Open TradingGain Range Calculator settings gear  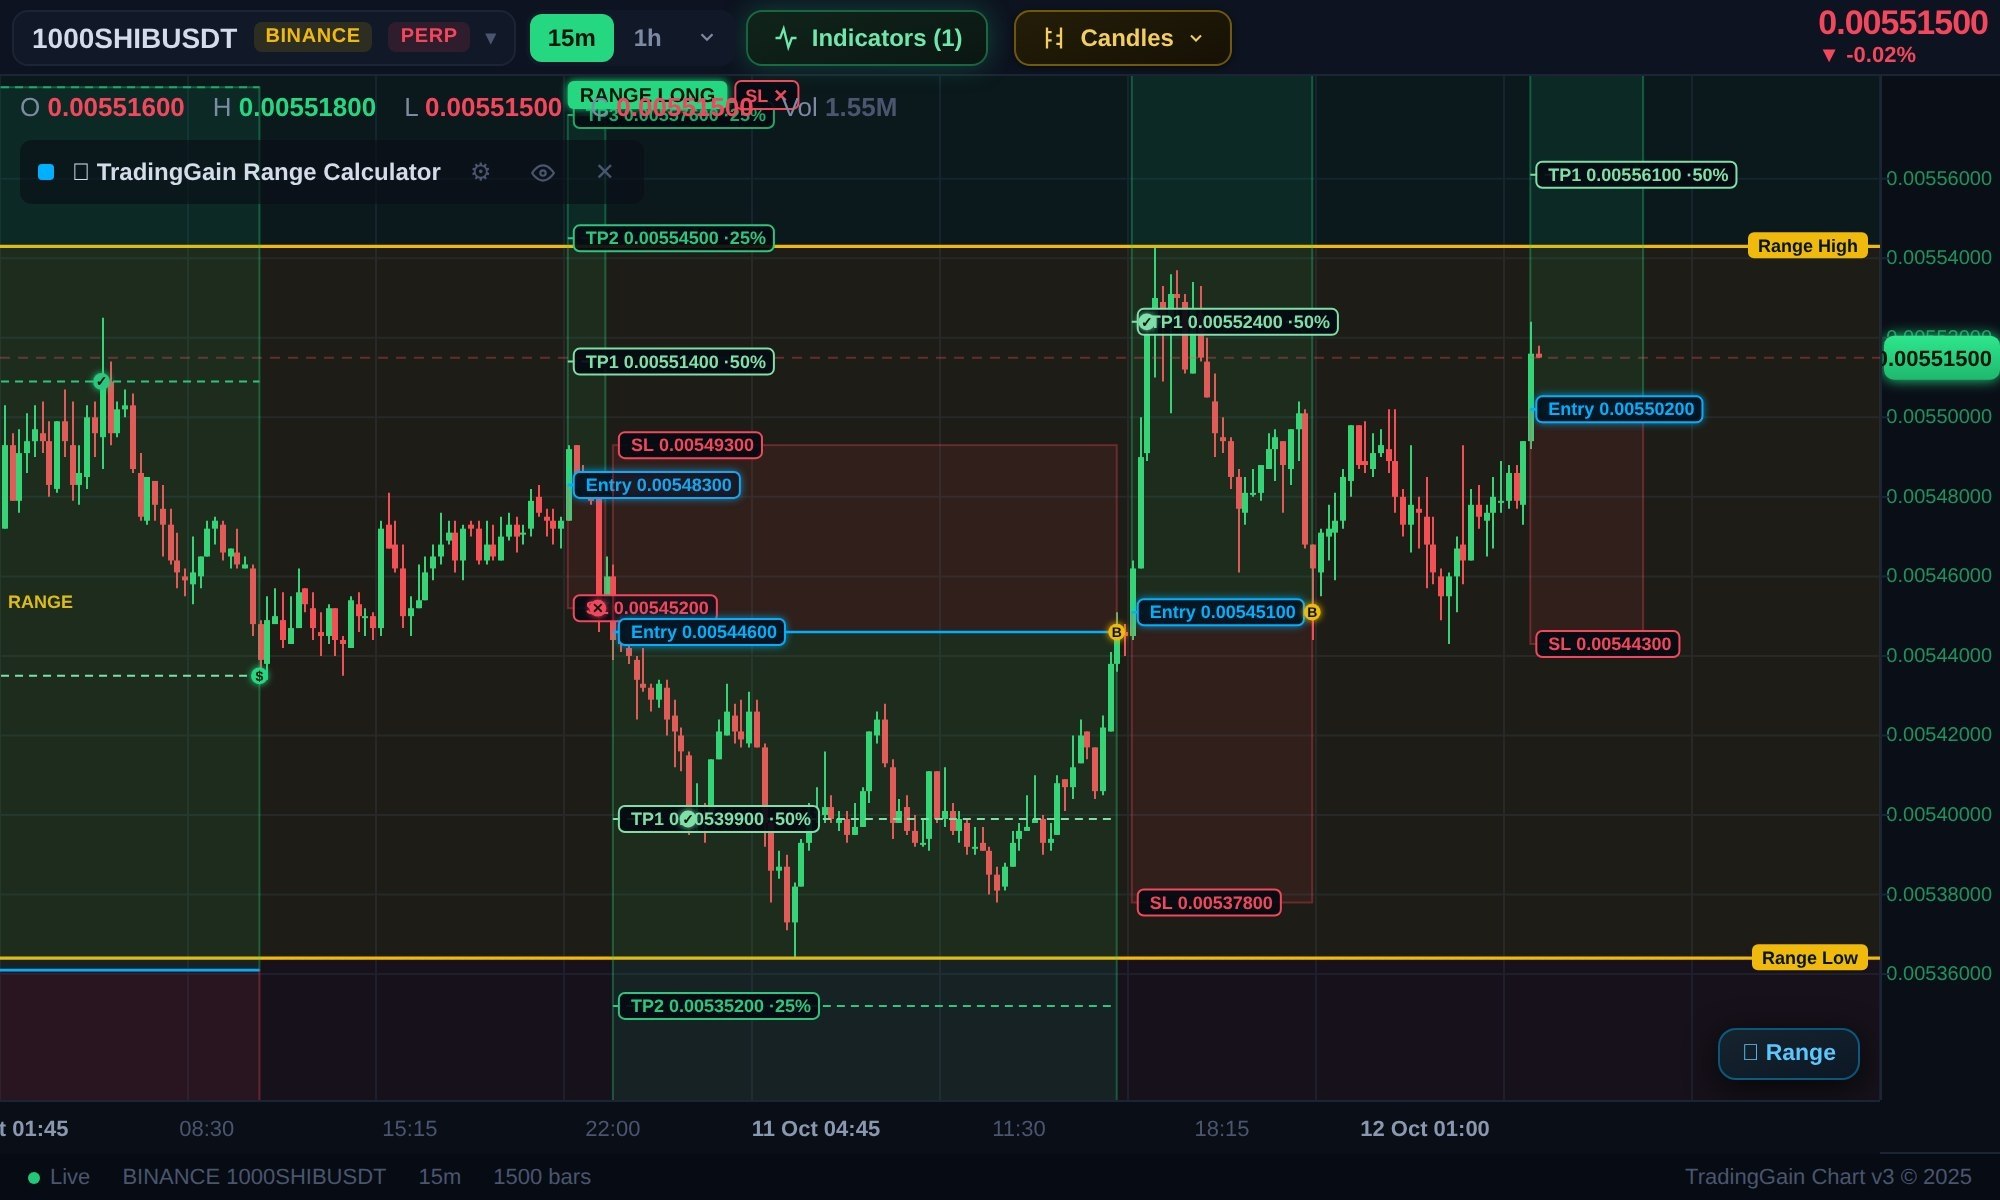(x=481, y=172)
